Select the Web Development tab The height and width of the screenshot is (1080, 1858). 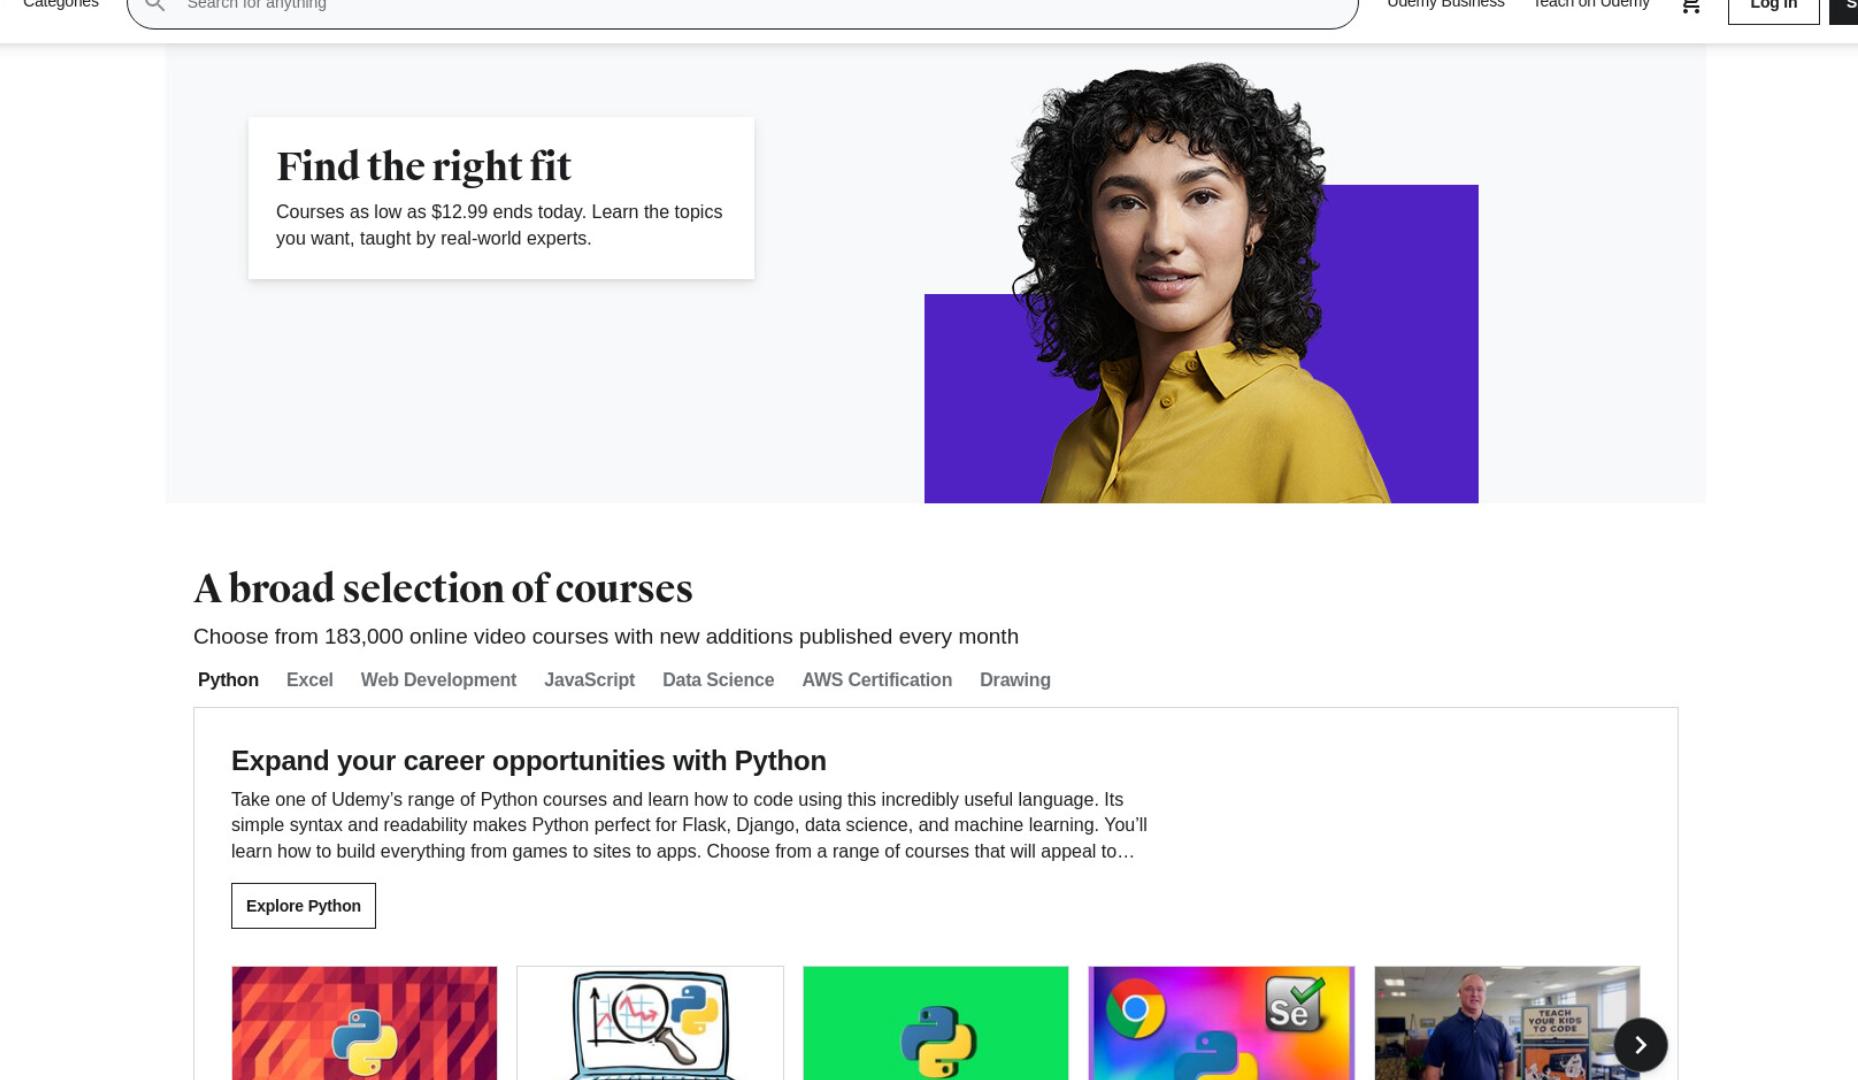(x=438, y=680)
